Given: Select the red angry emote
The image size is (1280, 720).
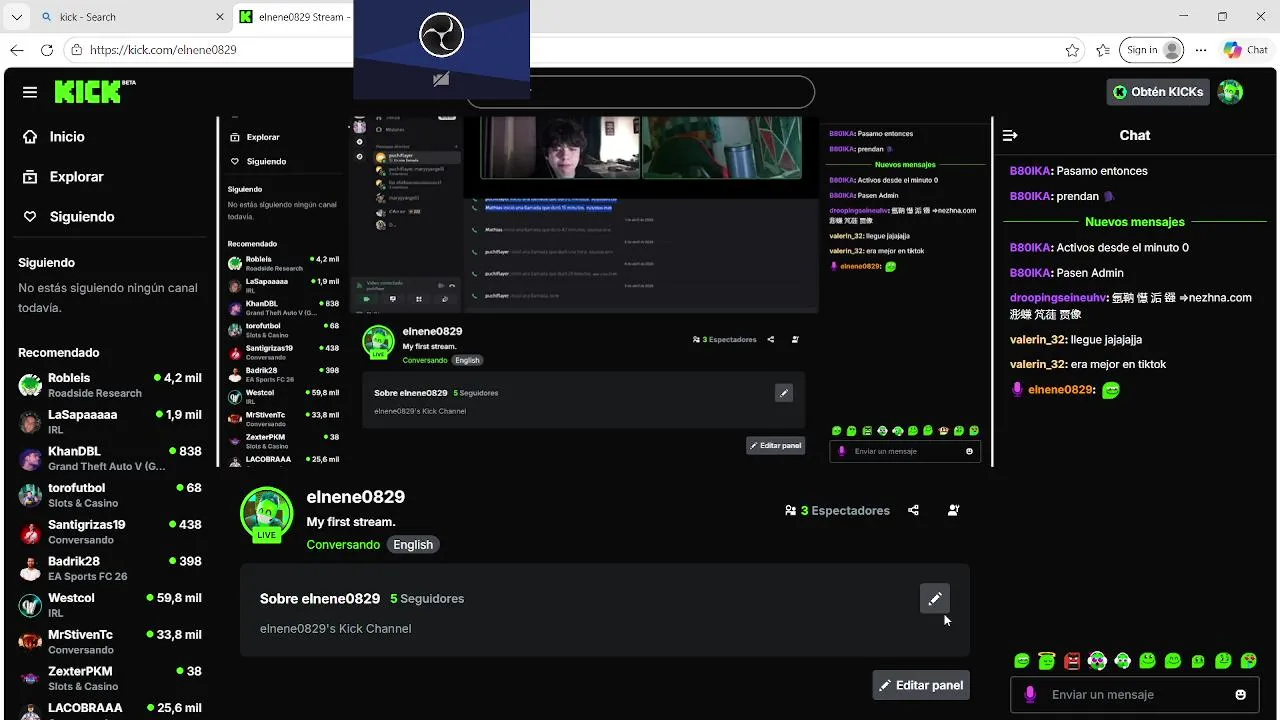Looking at the screenshot, I should (x=1072, y=661).
